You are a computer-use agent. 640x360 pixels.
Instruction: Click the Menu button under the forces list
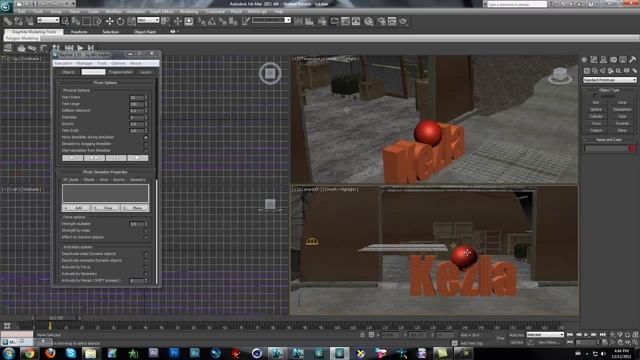tap(135, 208)
